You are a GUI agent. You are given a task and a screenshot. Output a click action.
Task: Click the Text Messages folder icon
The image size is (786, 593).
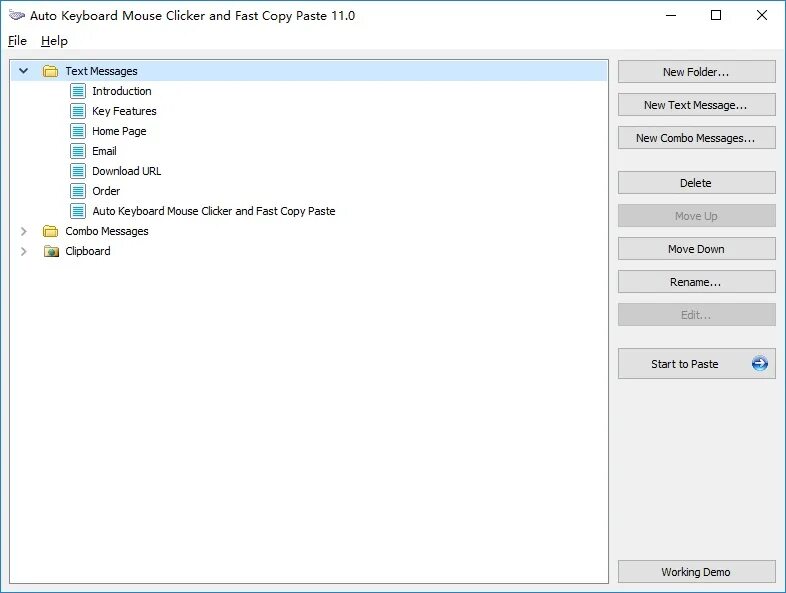[x=50, y=71]
